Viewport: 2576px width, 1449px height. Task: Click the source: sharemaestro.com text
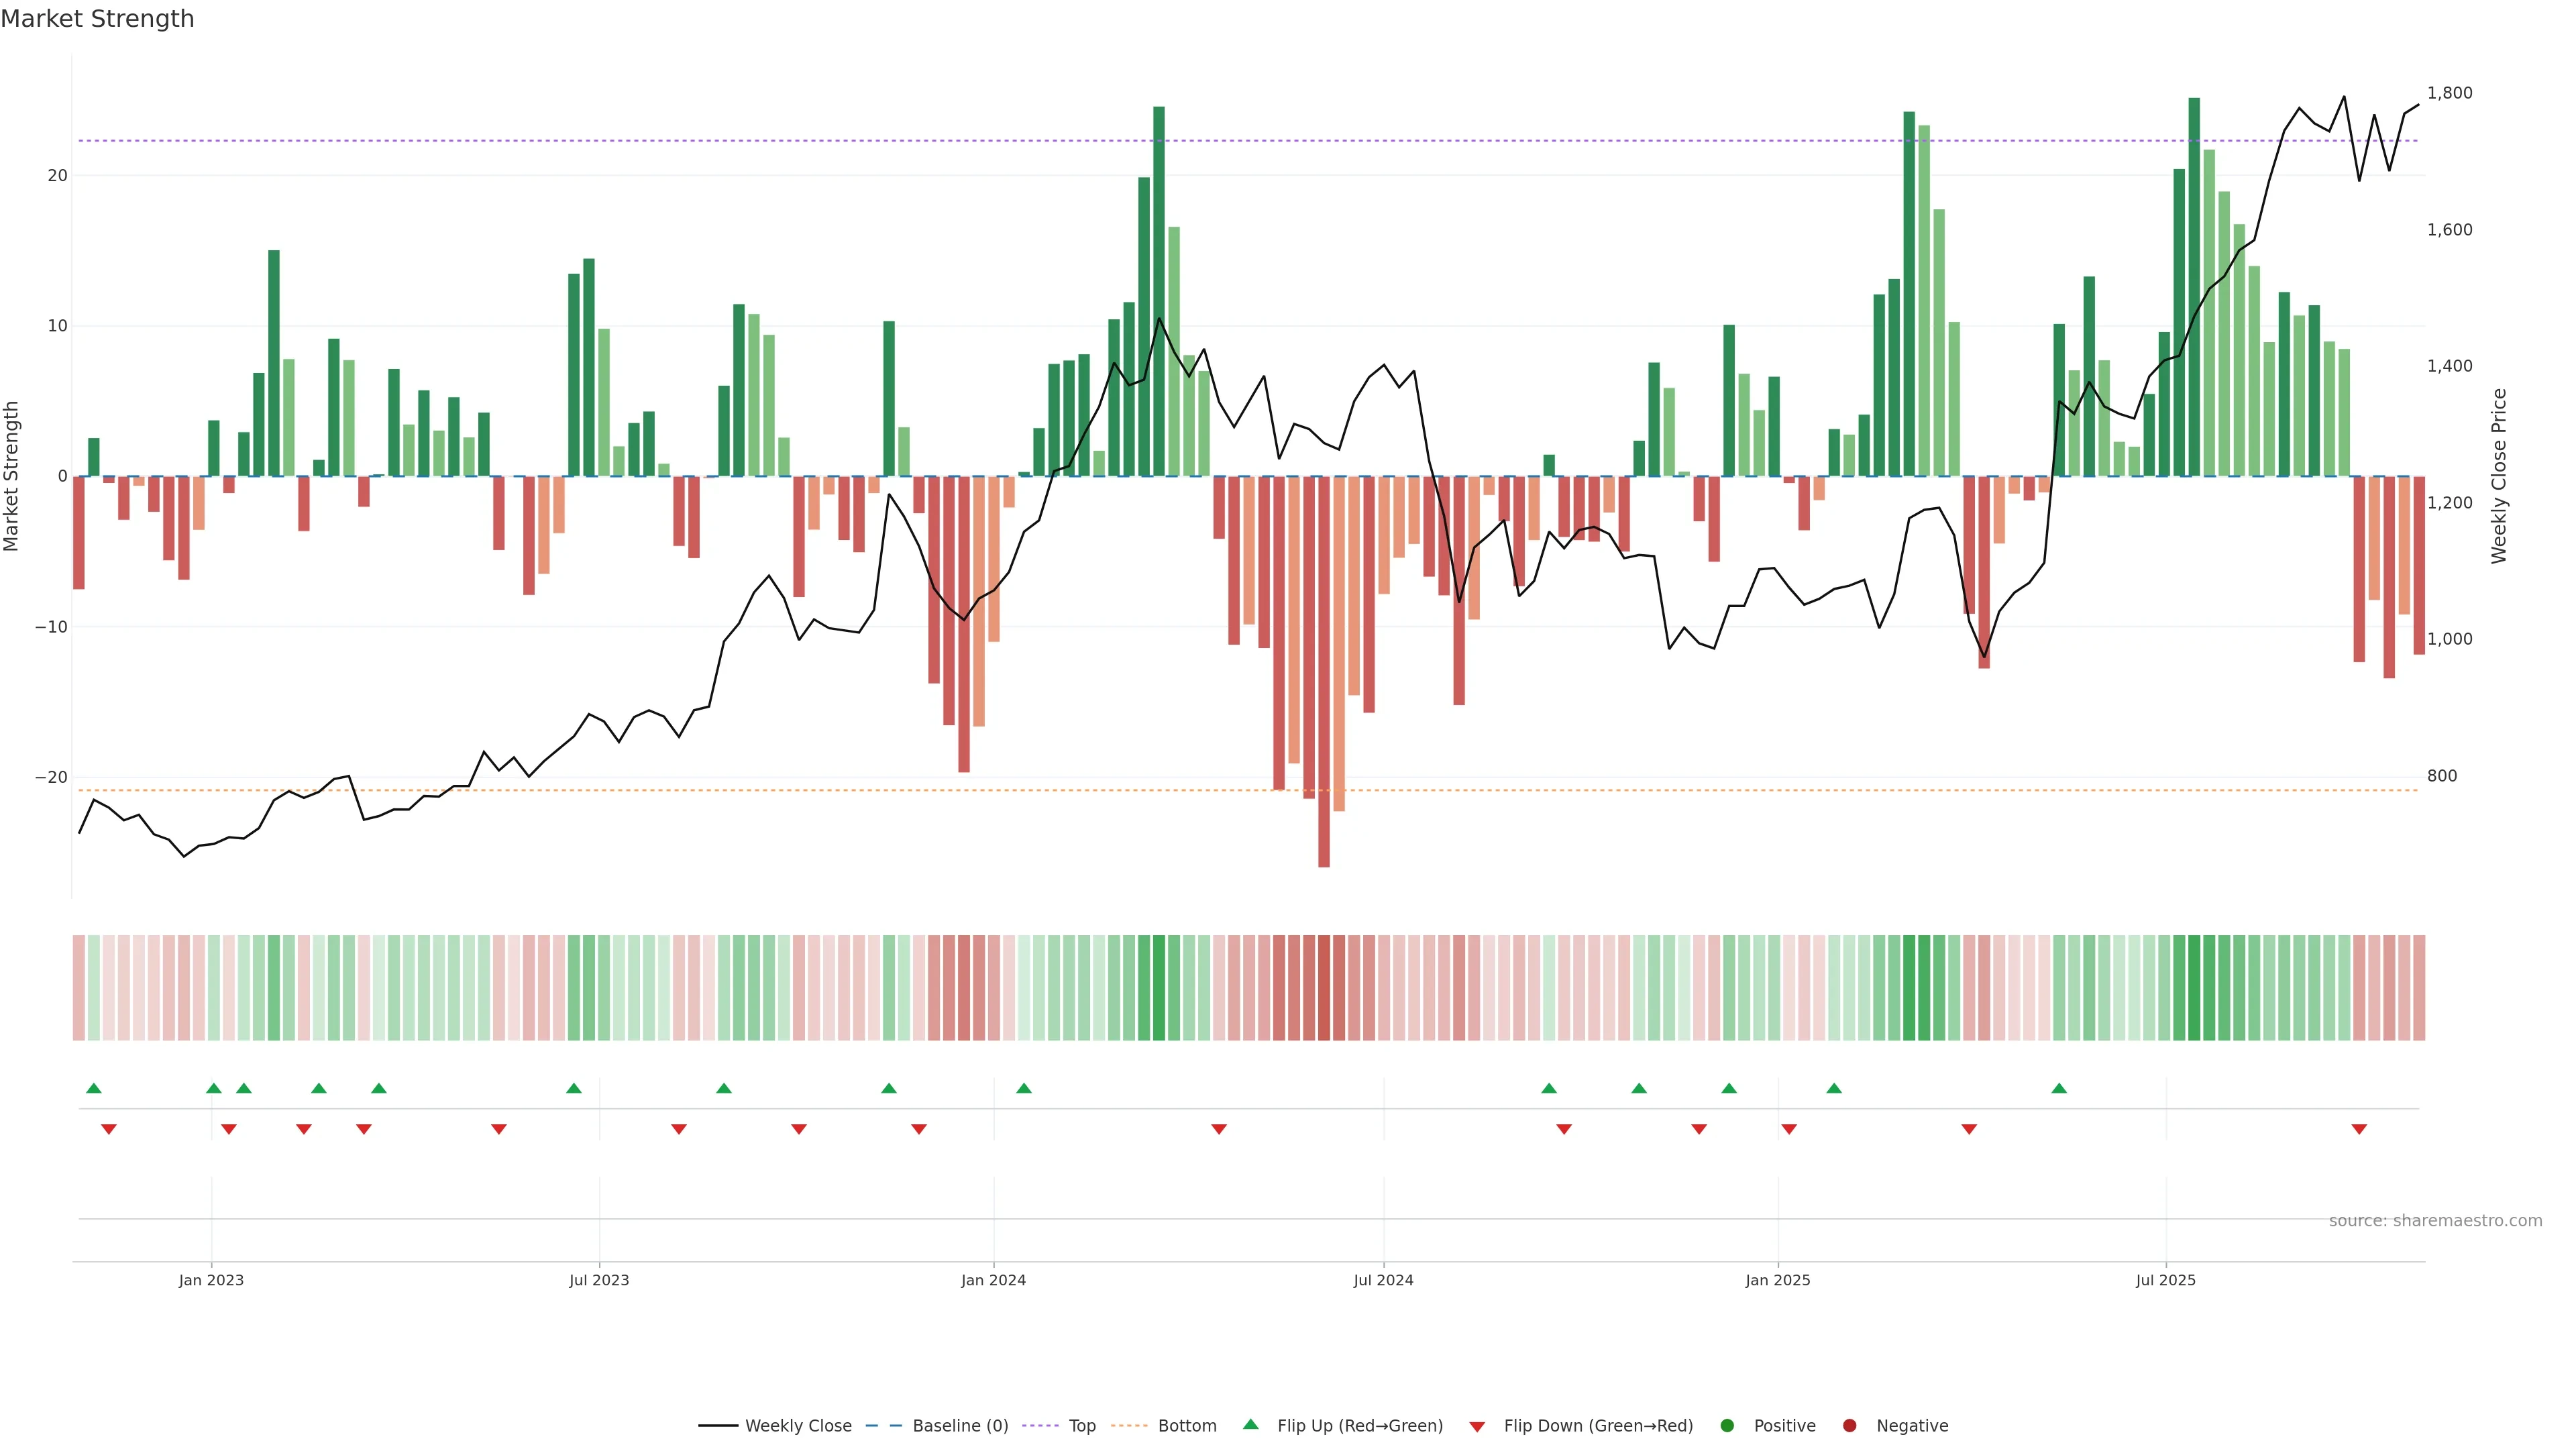click(2435, 1221)
